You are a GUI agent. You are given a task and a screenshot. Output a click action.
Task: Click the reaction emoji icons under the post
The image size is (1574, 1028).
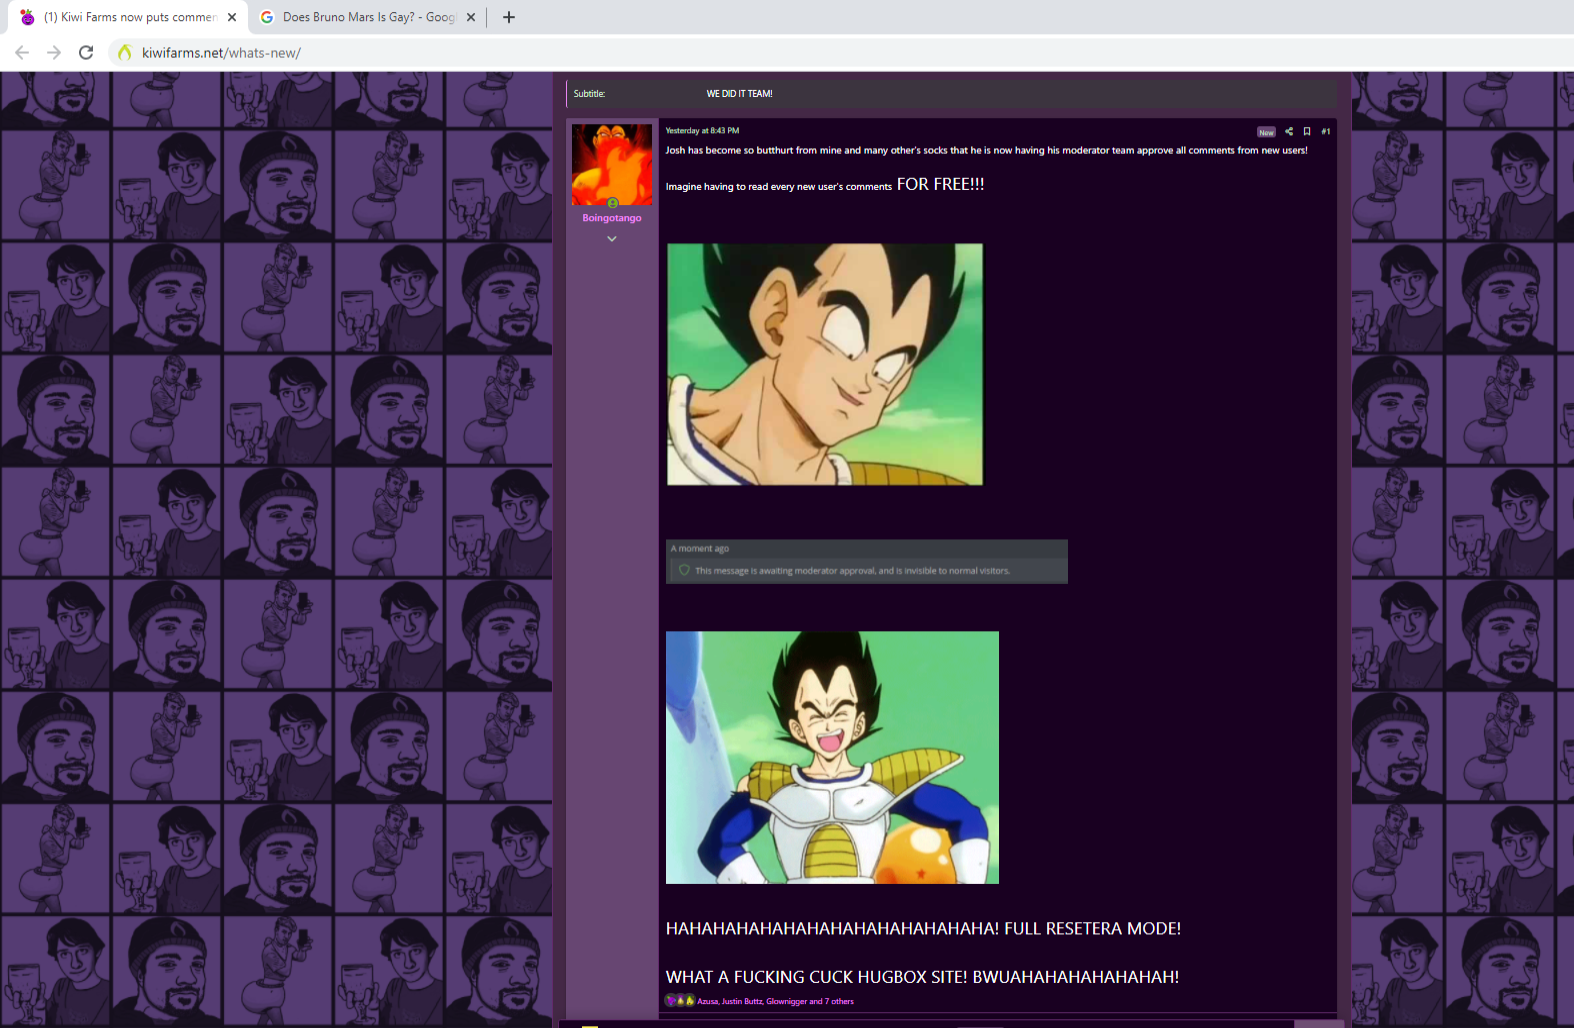680,1001
